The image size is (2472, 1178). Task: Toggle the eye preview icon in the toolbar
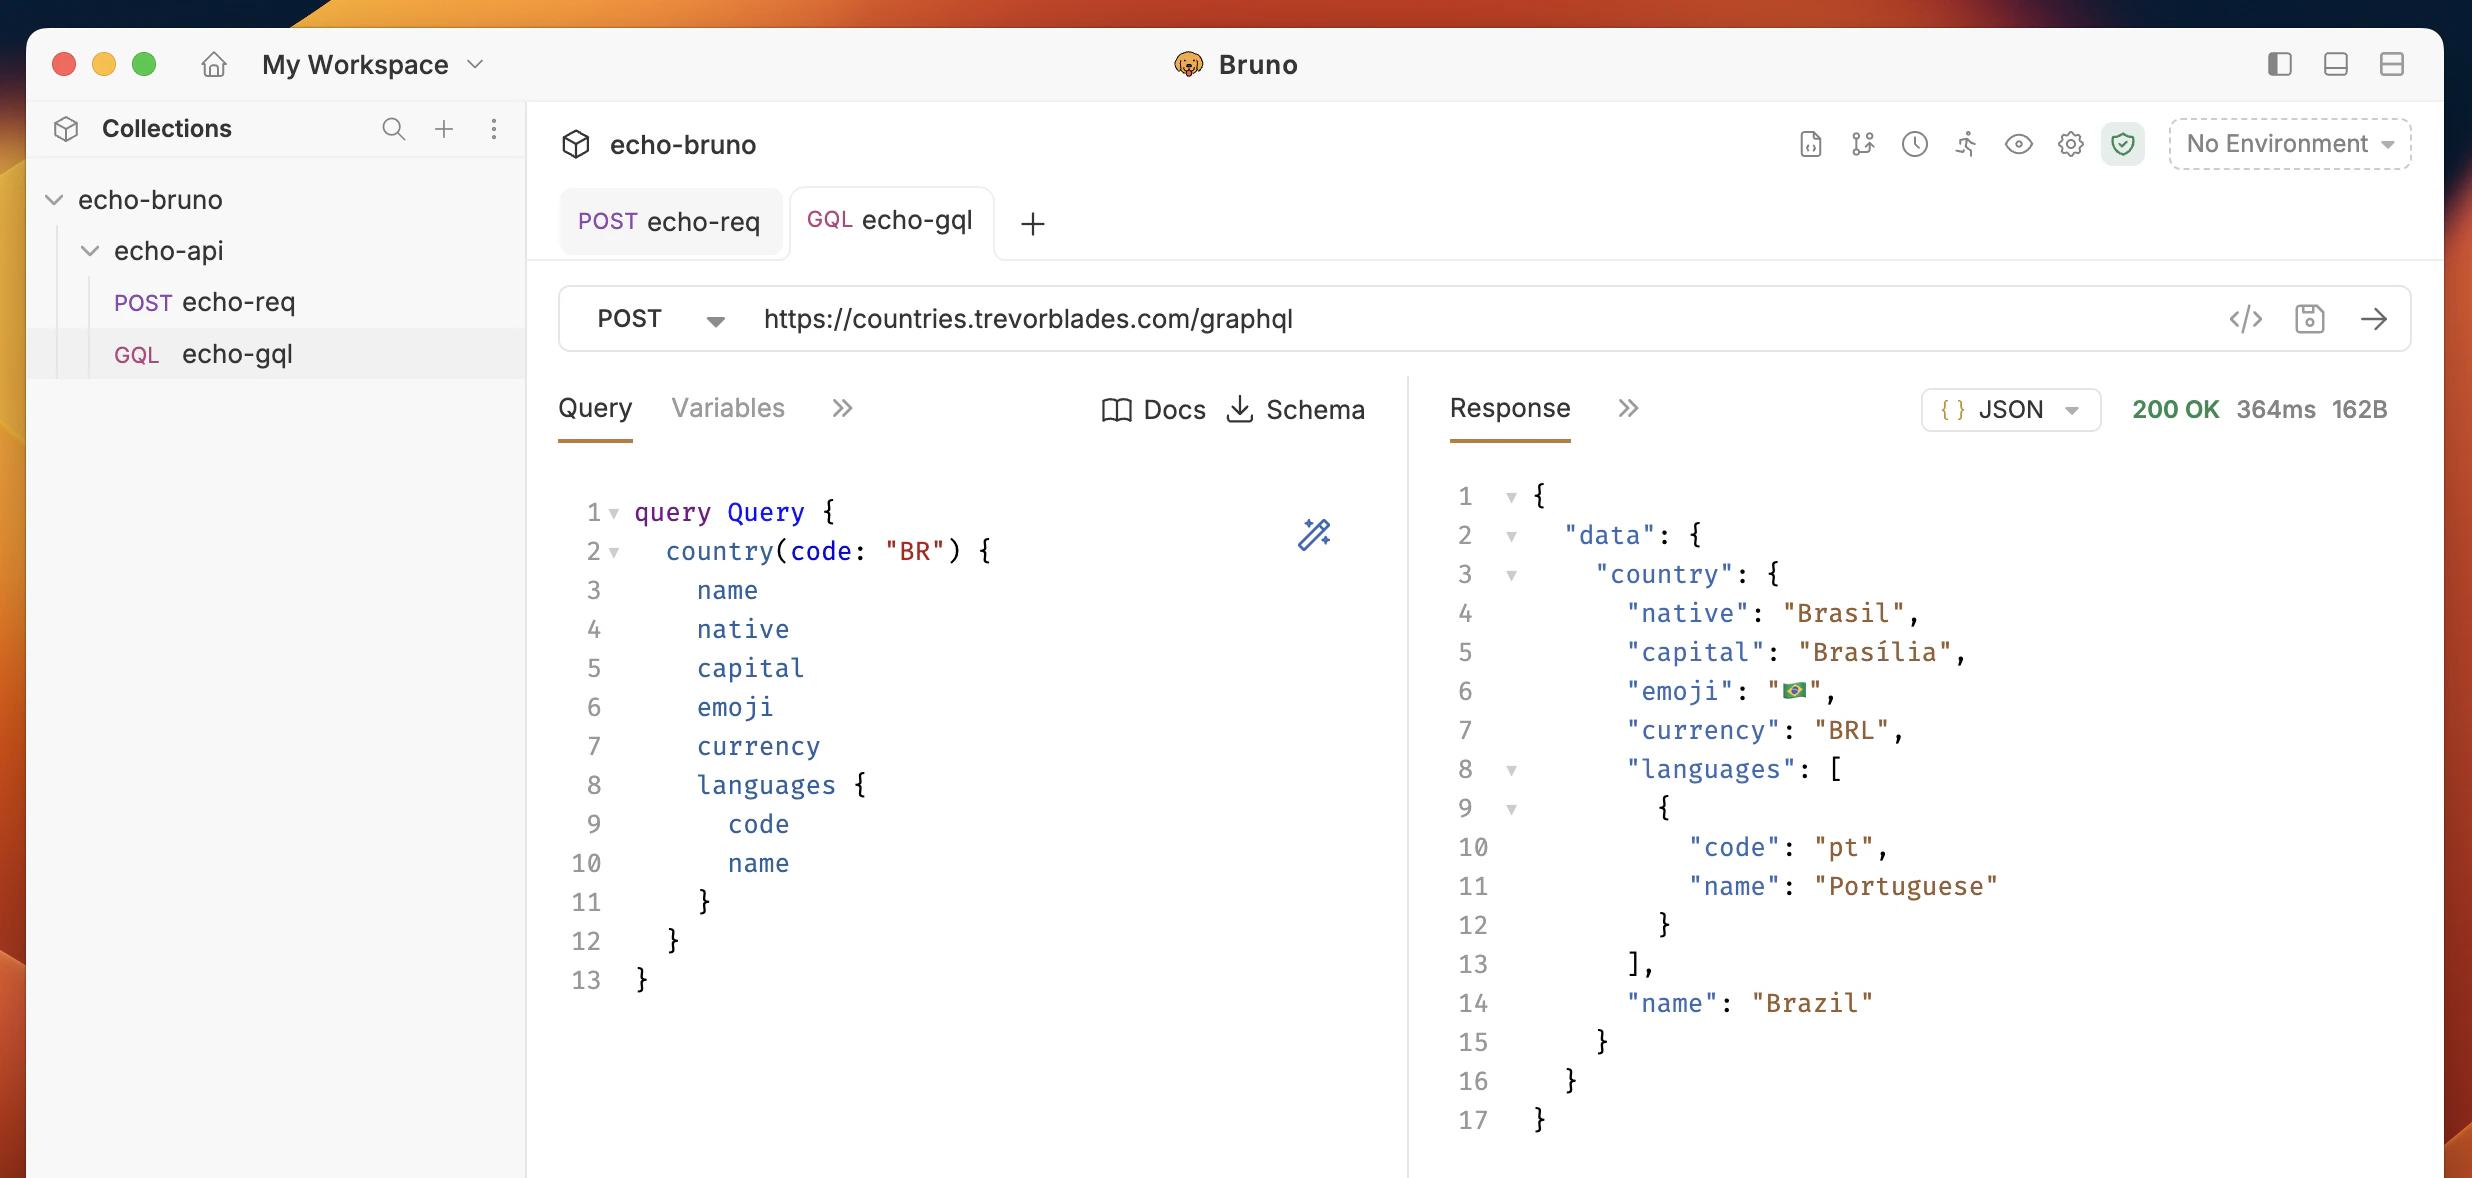point(2018,143)
